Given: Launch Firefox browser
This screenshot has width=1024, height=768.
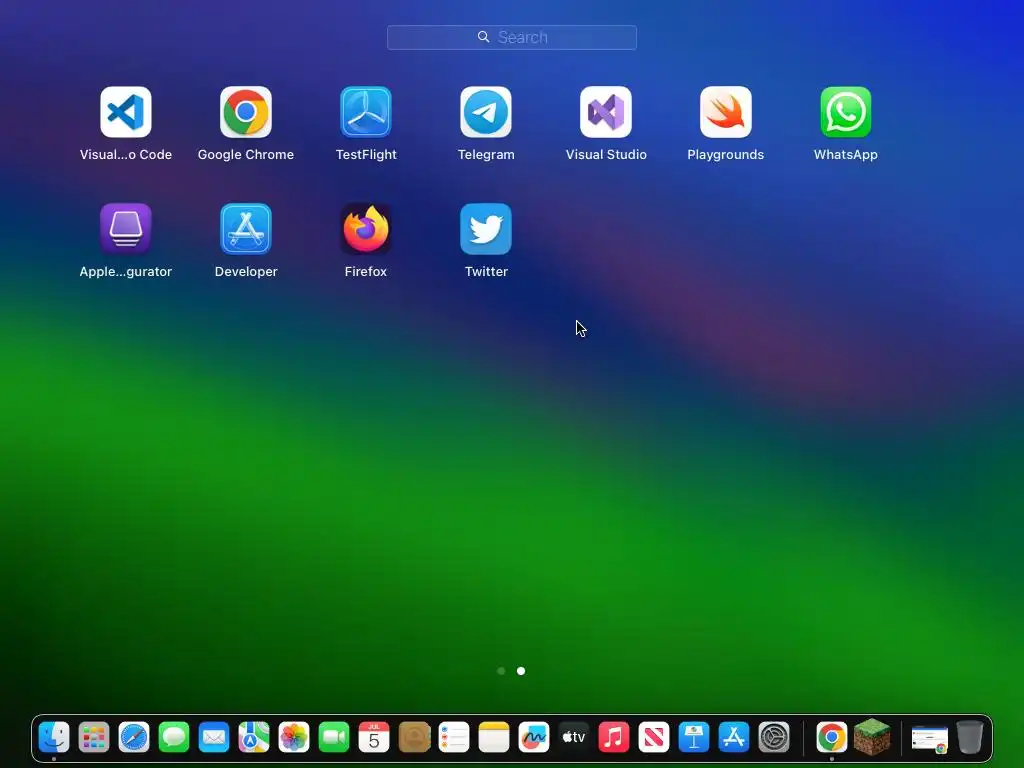Looking at the screenshot, I should [x=366, y=229].
